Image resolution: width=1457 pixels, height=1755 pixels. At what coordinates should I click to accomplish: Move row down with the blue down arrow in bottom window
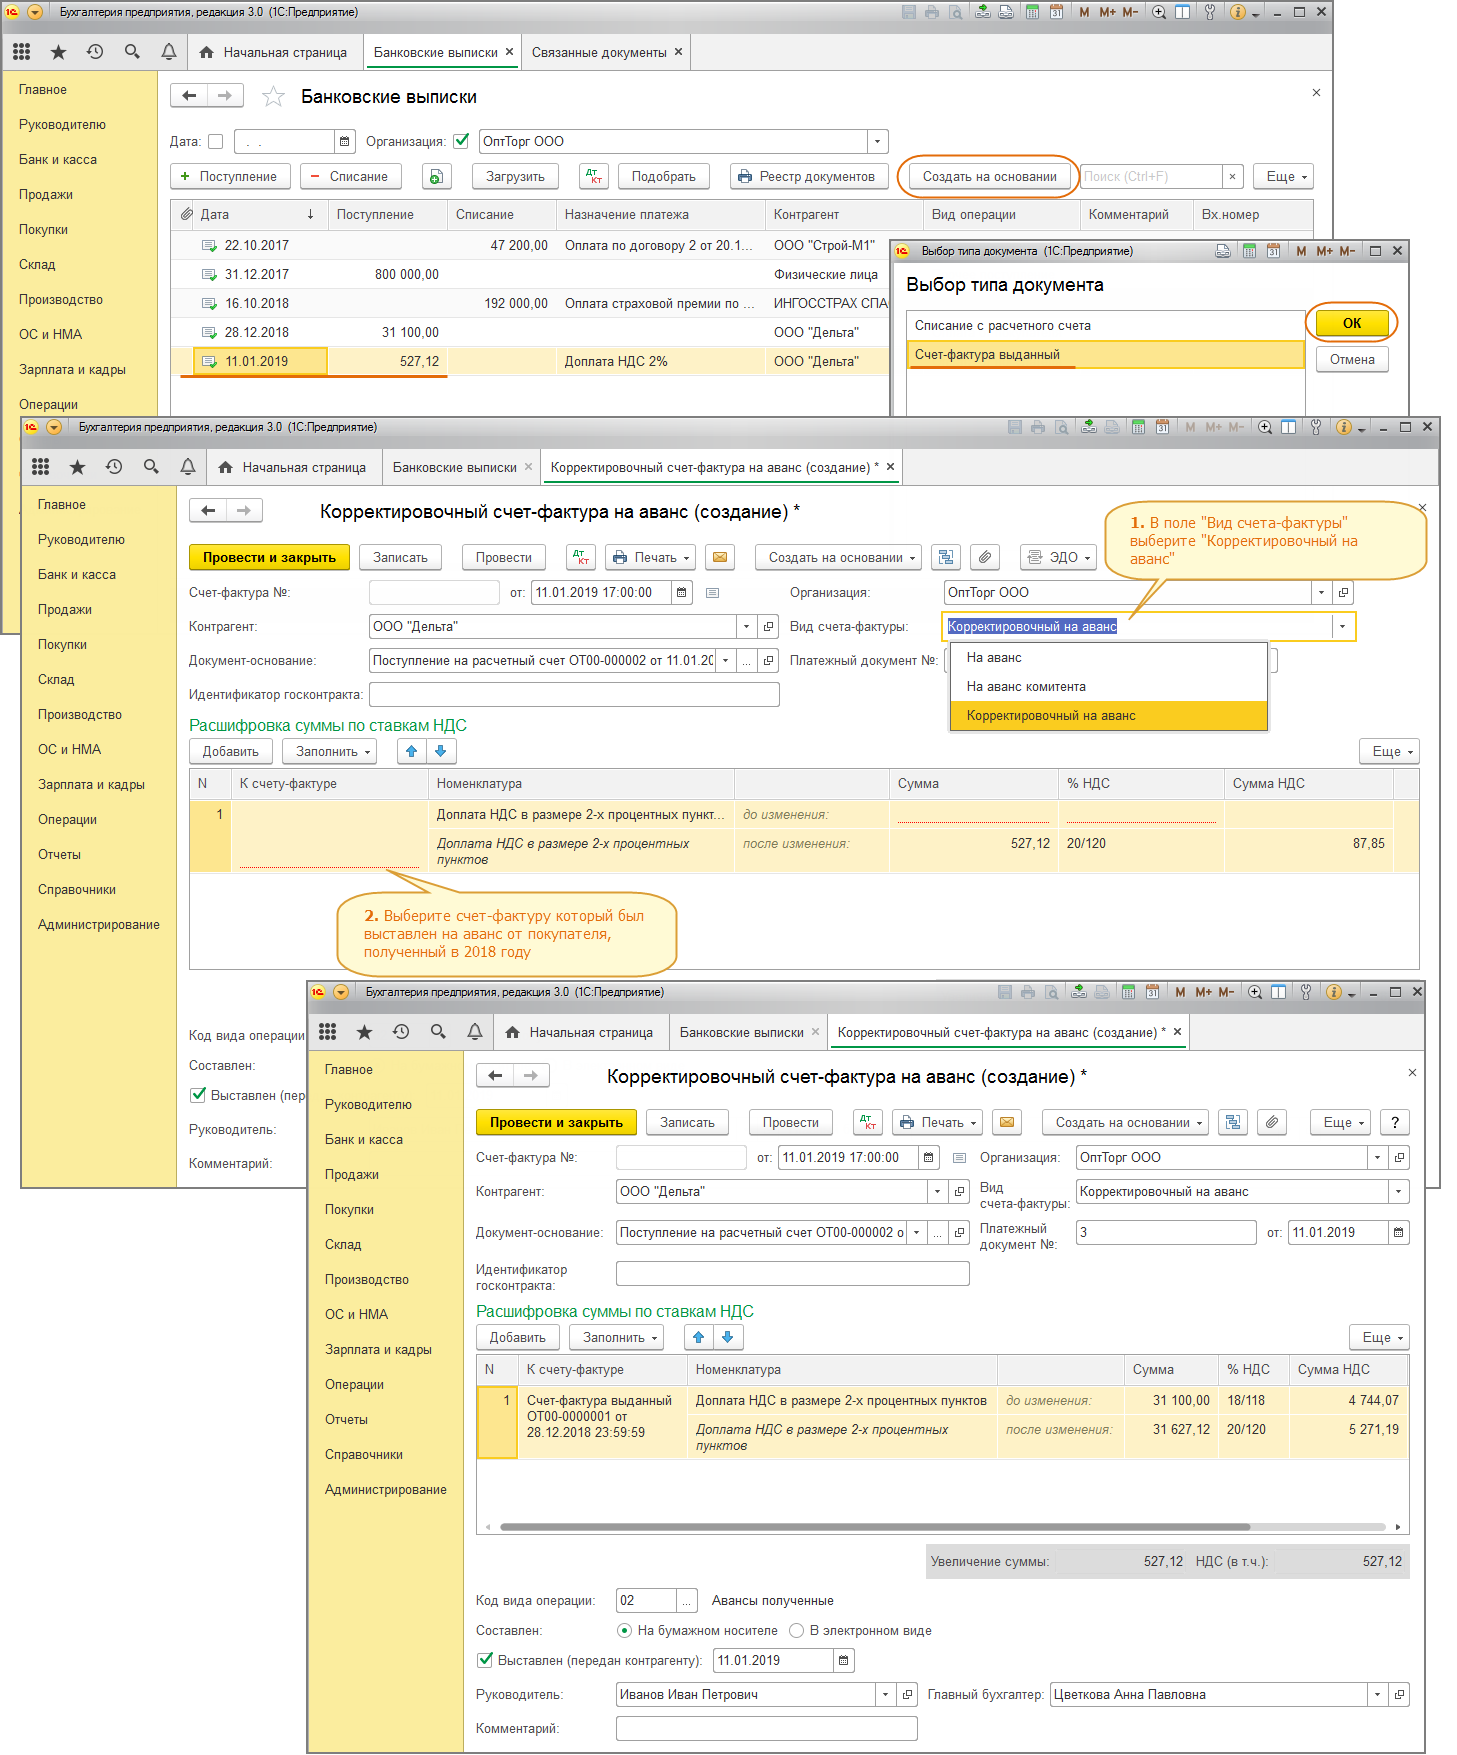point(727,1338)
